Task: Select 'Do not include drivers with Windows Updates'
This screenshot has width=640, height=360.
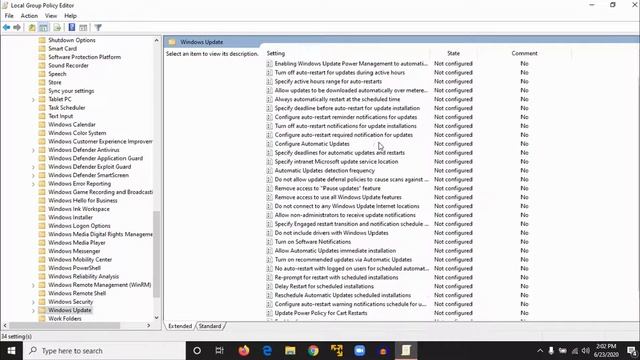Action: [331, 233]
